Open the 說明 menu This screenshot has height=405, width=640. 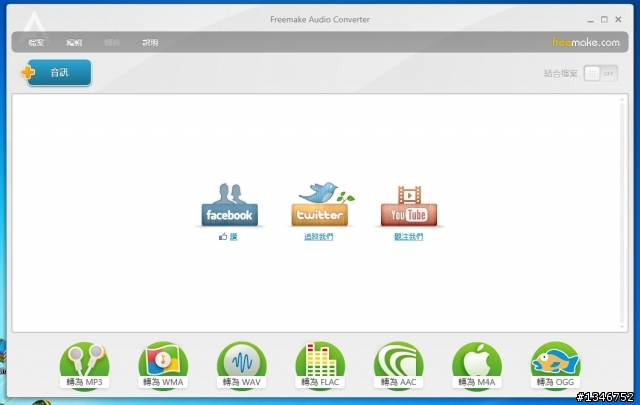pos(150,42)
